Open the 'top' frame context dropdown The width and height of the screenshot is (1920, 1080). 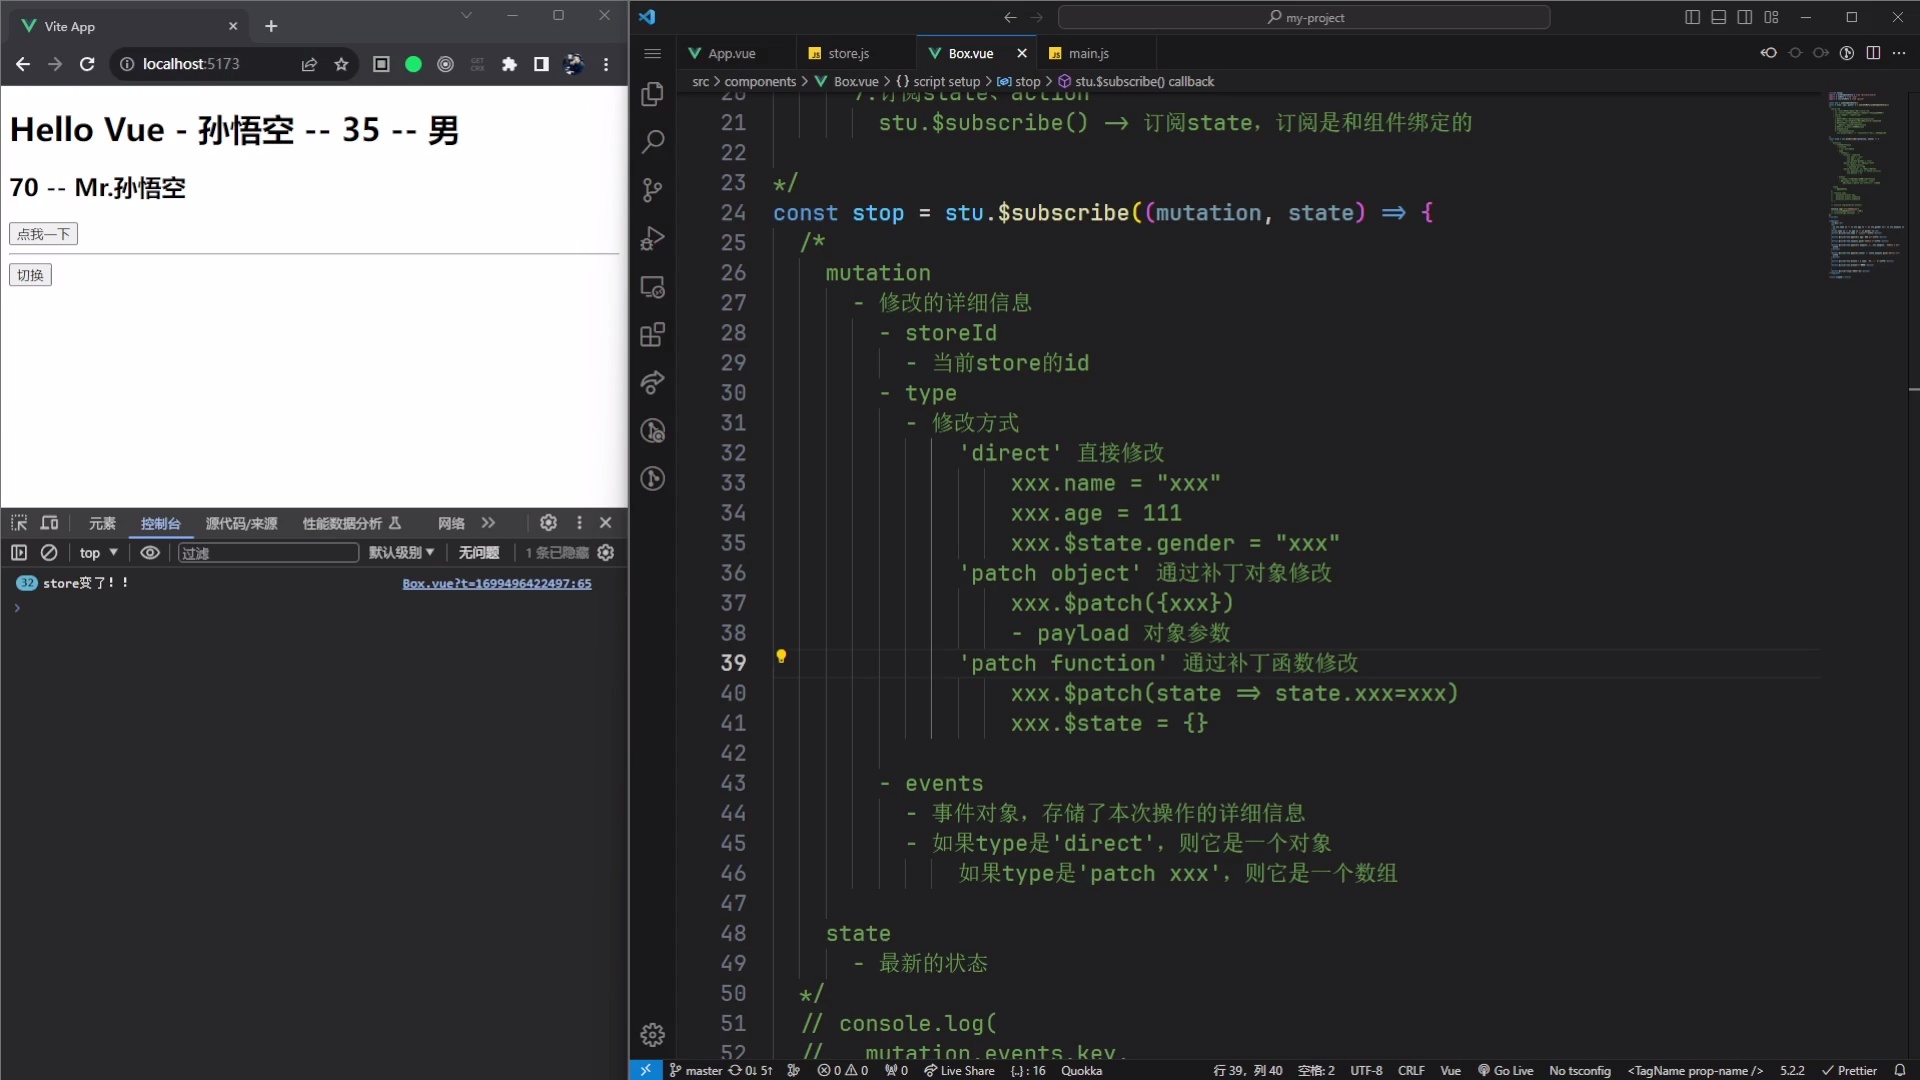(95, 553)
